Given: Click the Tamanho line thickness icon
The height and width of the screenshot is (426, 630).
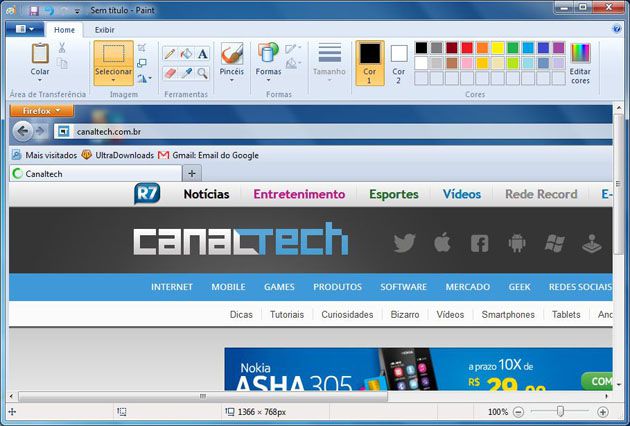Looking at the screenshot, I should pyautogui.click(x=329, y=53).
